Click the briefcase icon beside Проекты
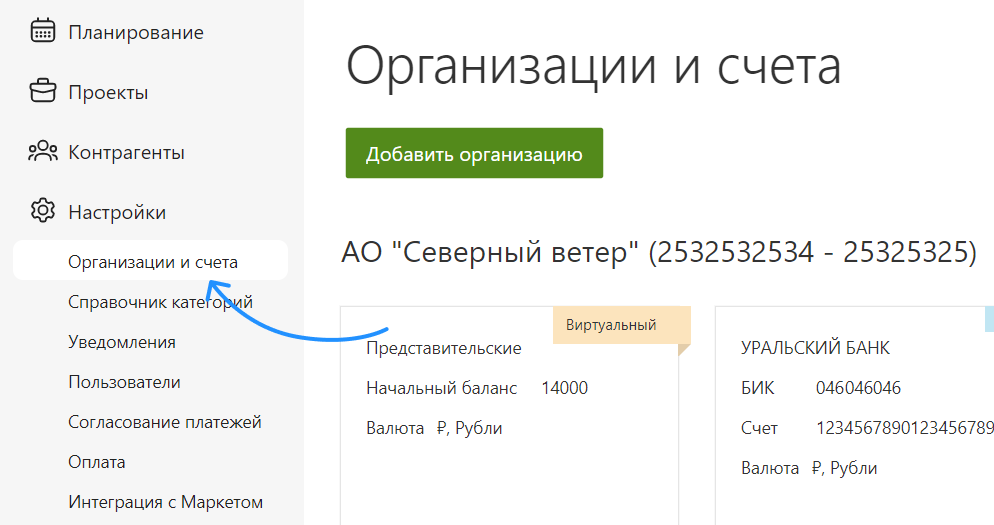The image size is (994, 525). [x=42, y=92]
